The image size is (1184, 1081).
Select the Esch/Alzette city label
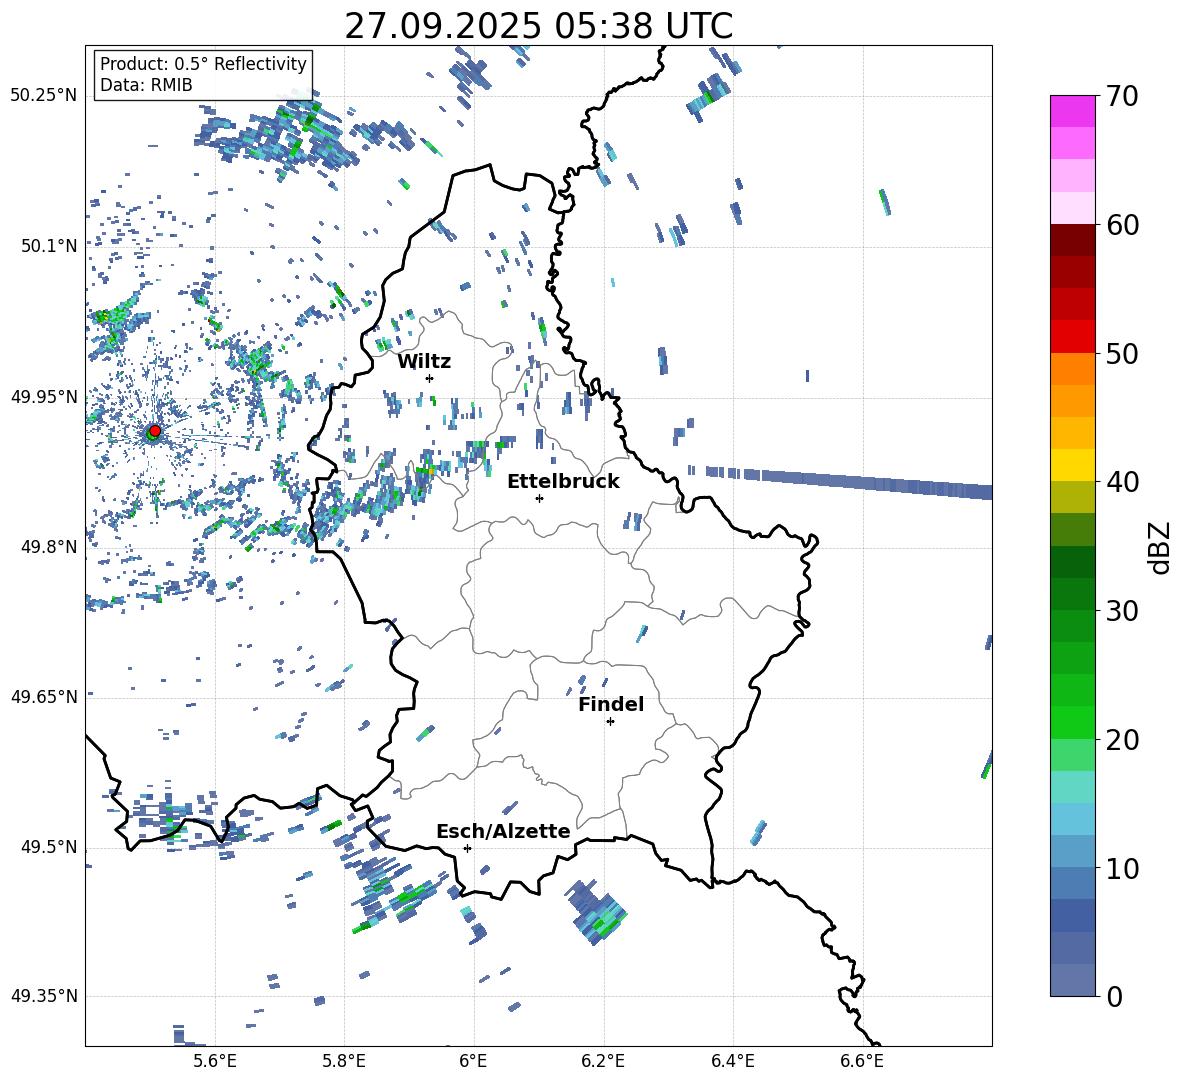503,831
